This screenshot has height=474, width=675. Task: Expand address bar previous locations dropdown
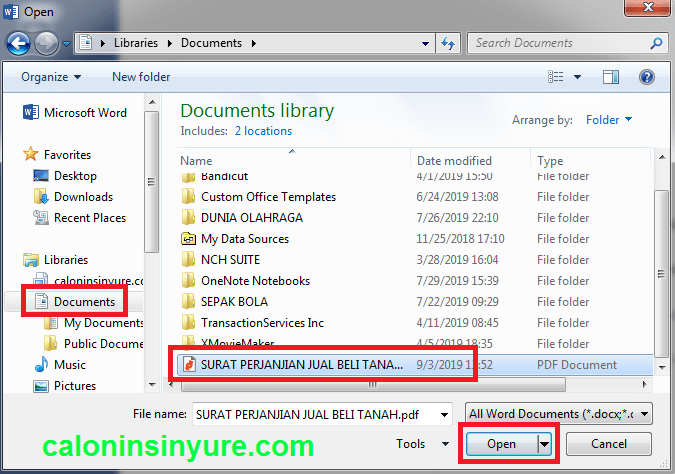pos(425,43)
